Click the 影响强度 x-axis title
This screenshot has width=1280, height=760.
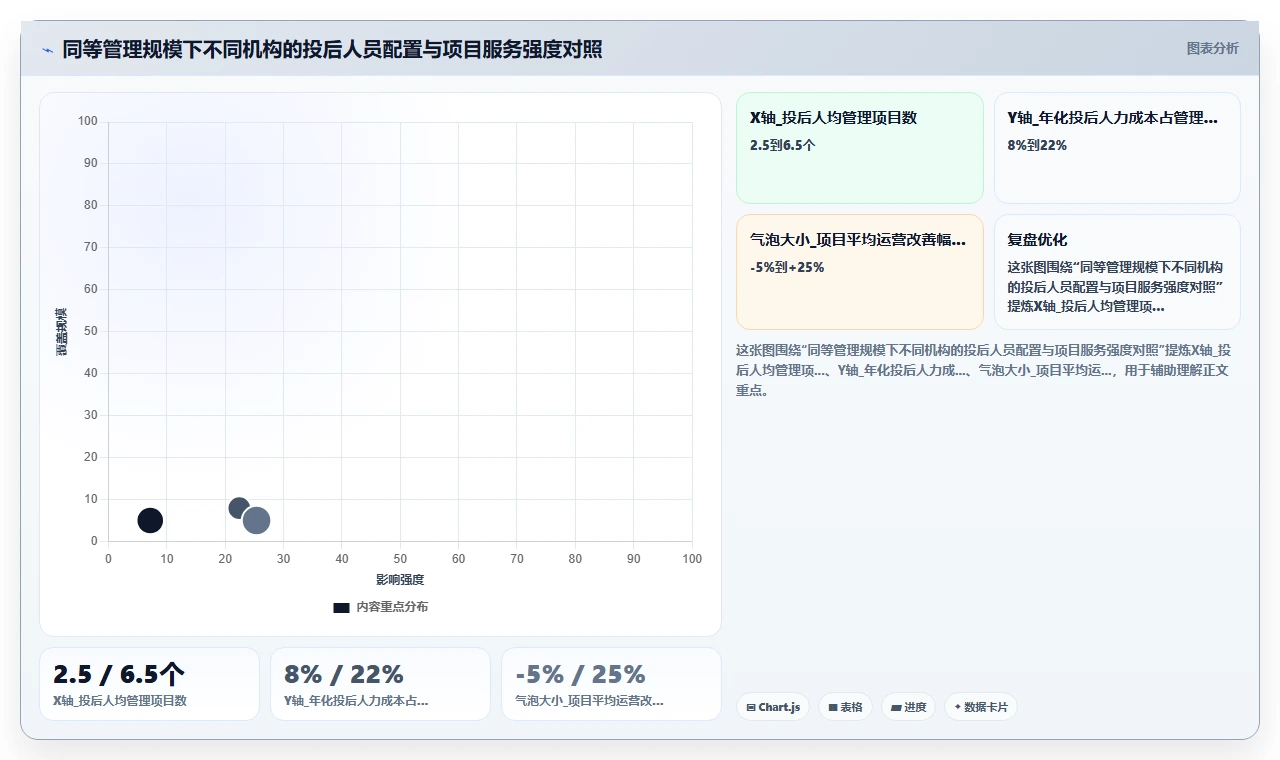(400, 580)
